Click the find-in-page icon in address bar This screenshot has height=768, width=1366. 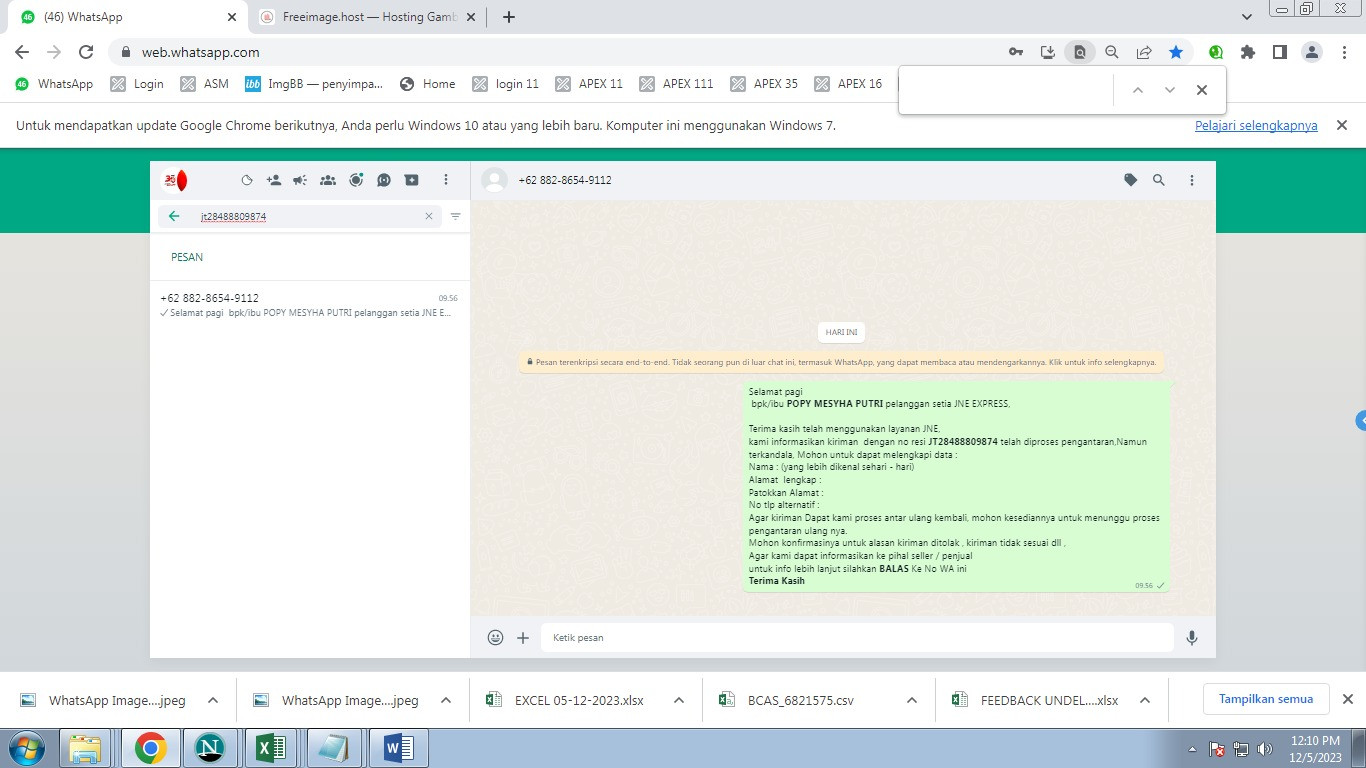pyautogui.click(x=1080, y=52)
